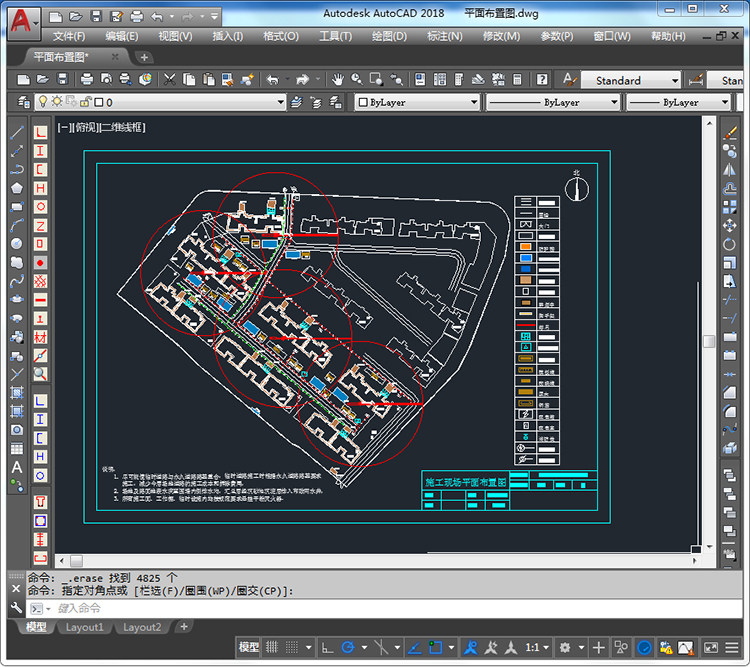Select the Line drawing tool
This screenshot has width=750, height=667.
[17, 132]
